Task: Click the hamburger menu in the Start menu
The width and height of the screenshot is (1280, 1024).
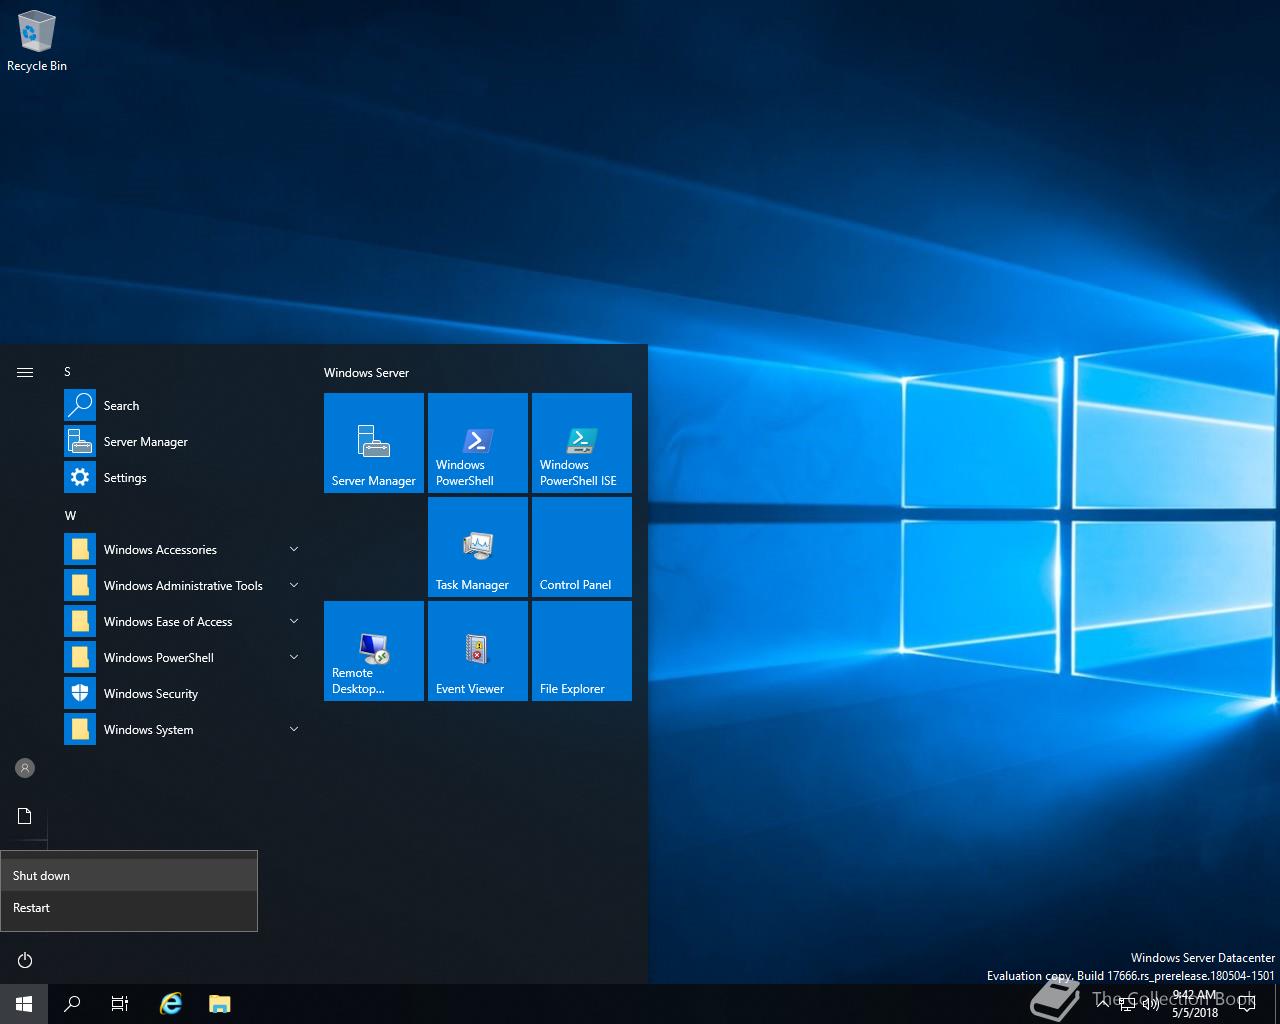Action: (25, 372)
